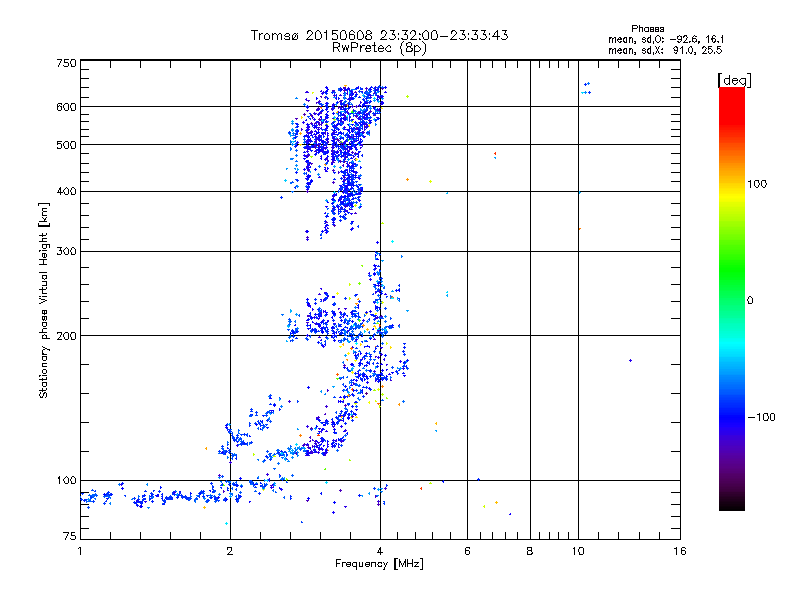
Task: Click the x-axis "6" tick label
Action: tap(467, 551)
